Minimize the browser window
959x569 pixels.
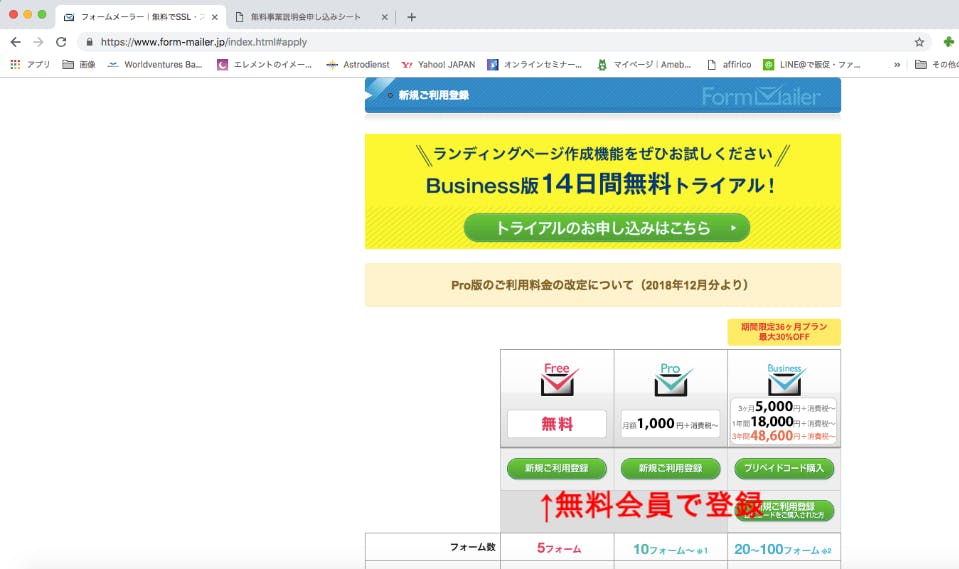pyautogui.click(x=28, y=14)
